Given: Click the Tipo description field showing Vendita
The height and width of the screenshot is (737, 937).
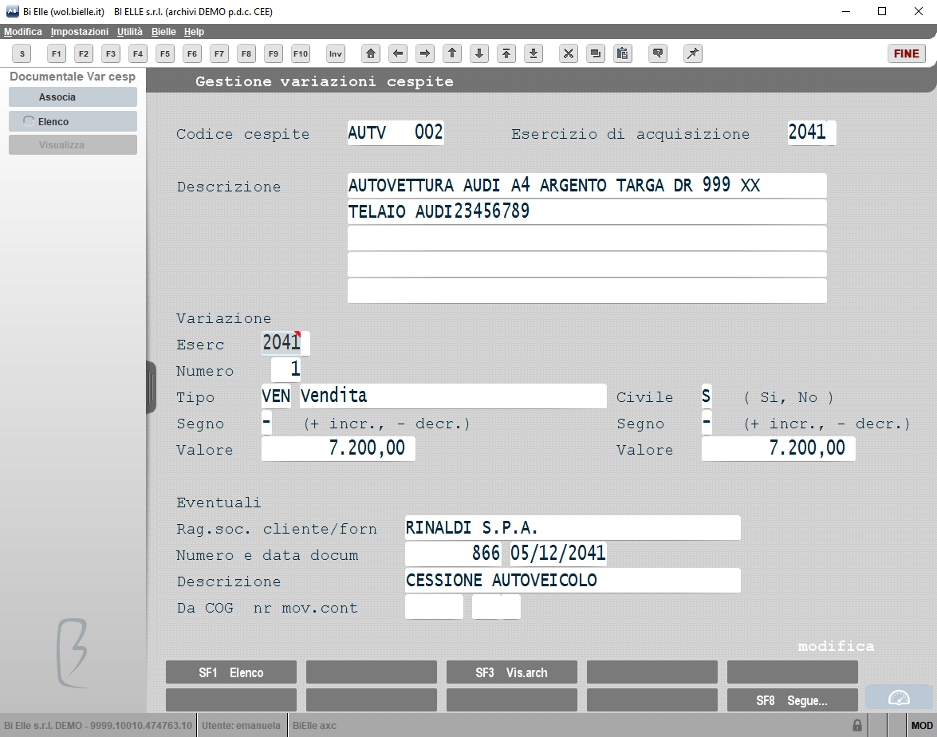Looking at the screenshot, I should pyautogui.click(x=453, y=396).
